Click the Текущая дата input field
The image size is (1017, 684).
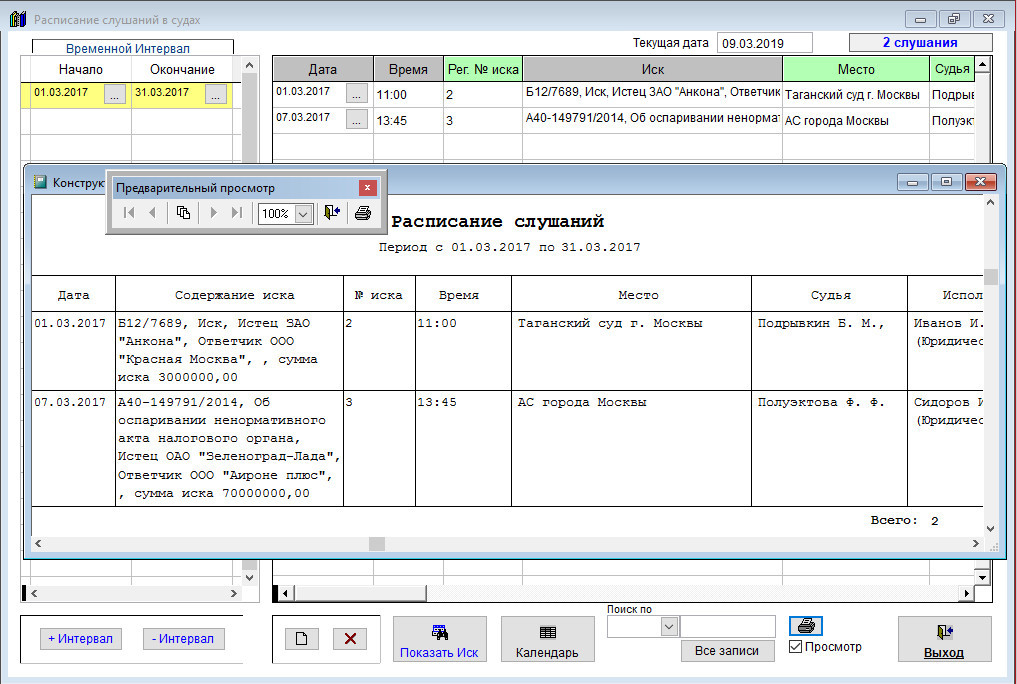[x=764, y=43]
